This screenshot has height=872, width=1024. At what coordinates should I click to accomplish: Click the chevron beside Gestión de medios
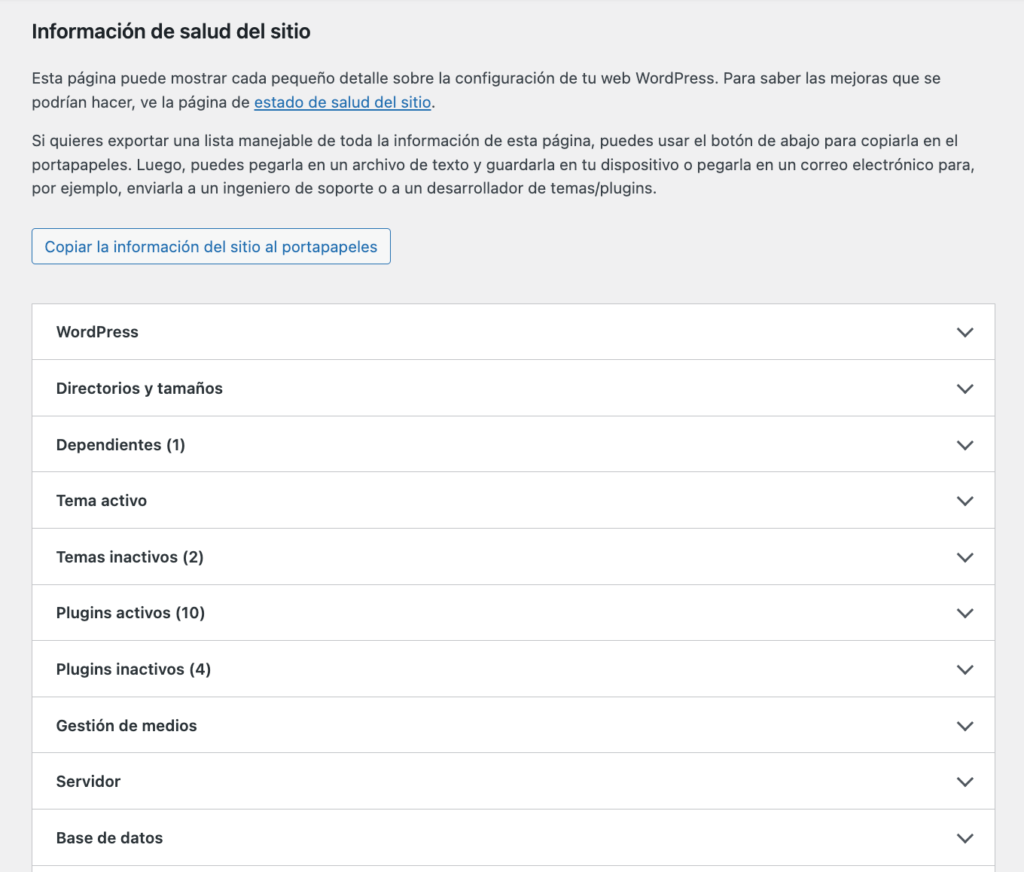click(965, 725)
